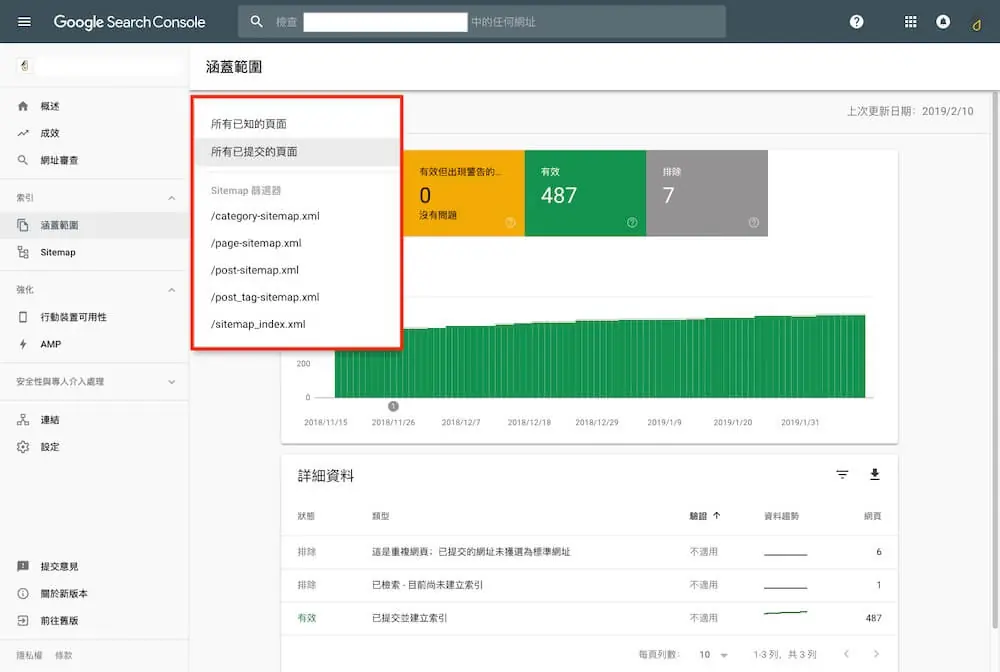The height and width of the screenshot is (672, 1000).
Task: Open Sitemap tree icon in sidebar
Action: coord(23,252)
